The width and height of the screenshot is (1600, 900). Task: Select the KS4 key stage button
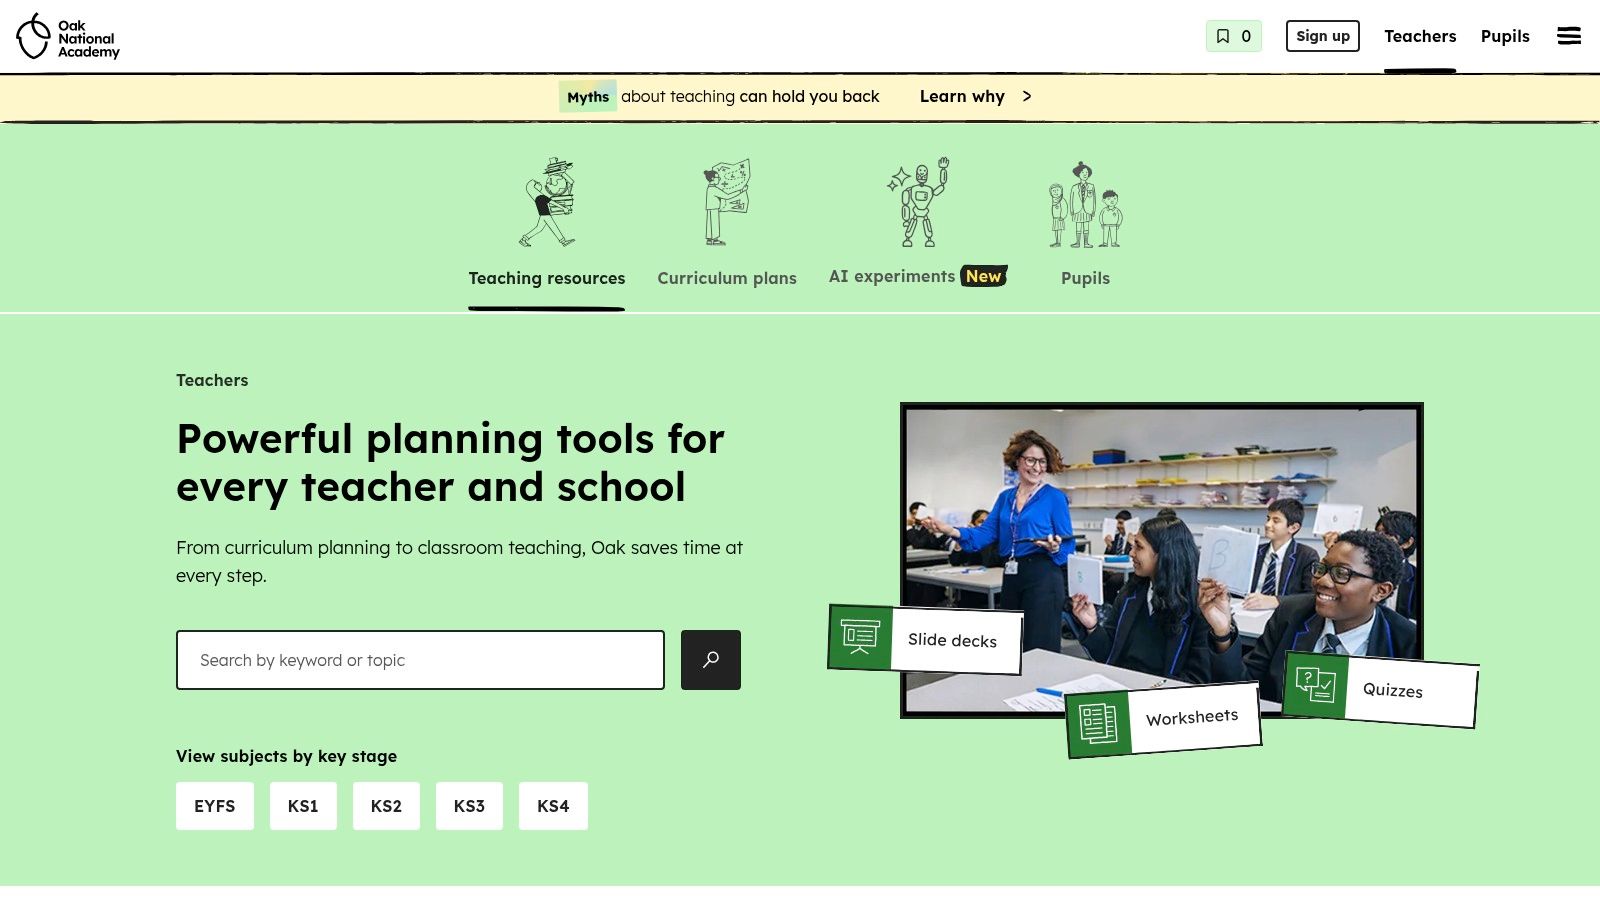point(553,806)
